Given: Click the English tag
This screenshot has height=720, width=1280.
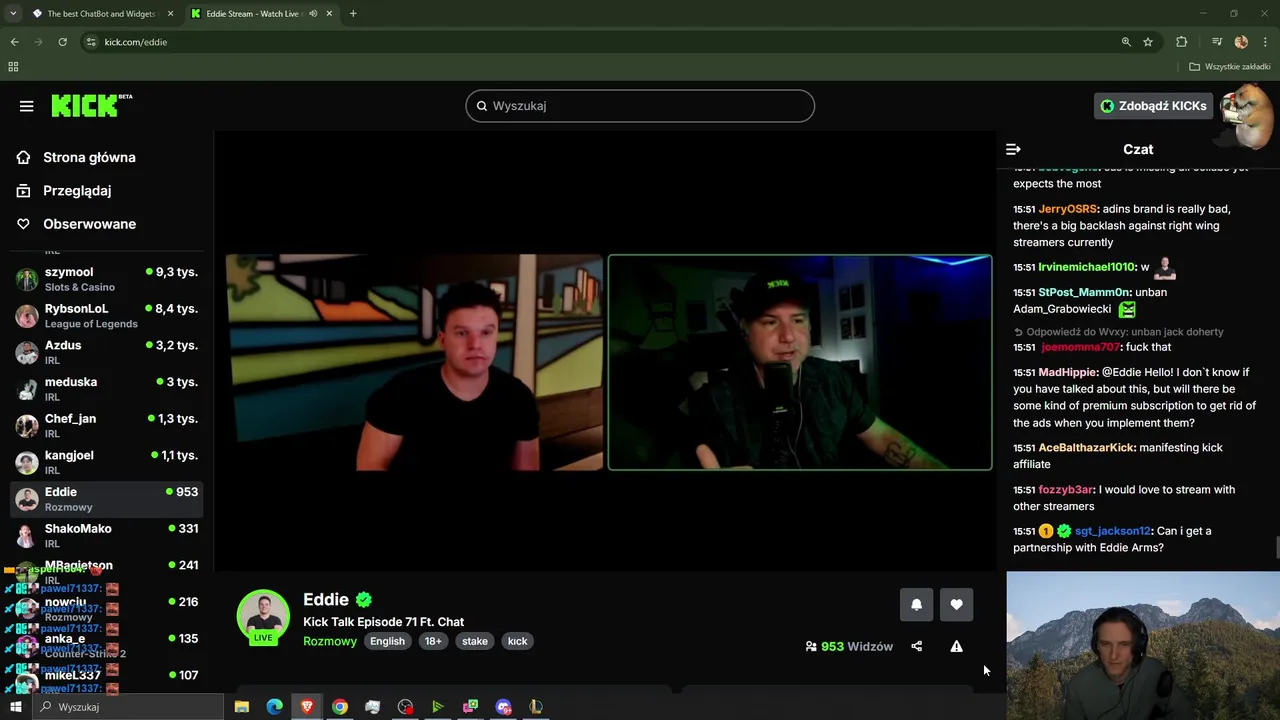Looking at the screenshot, I should click(x=387, y=641).
